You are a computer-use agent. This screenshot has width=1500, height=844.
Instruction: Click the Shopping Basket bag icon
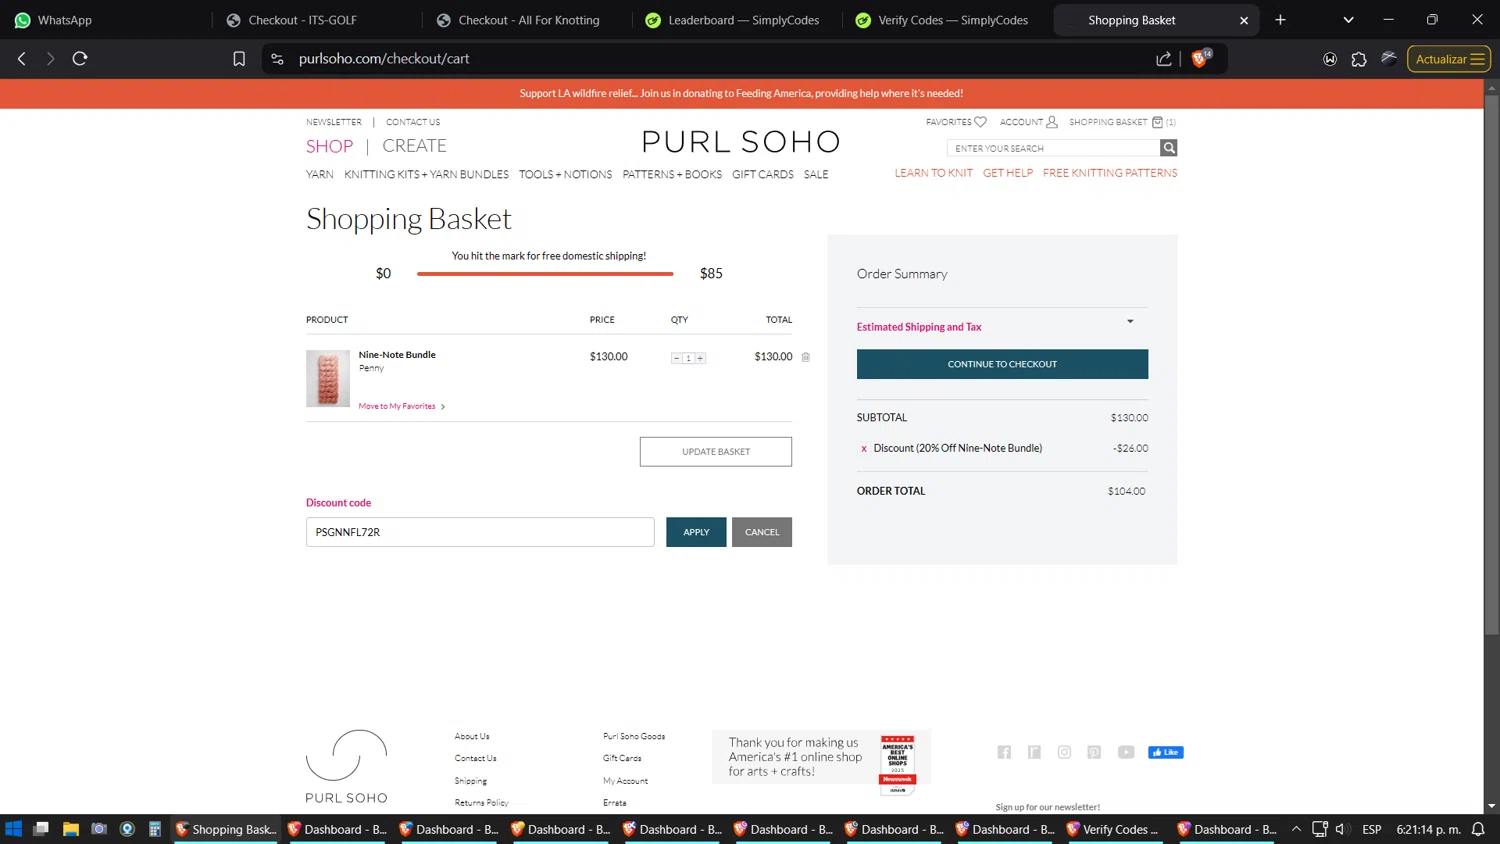pos(1157,122)
